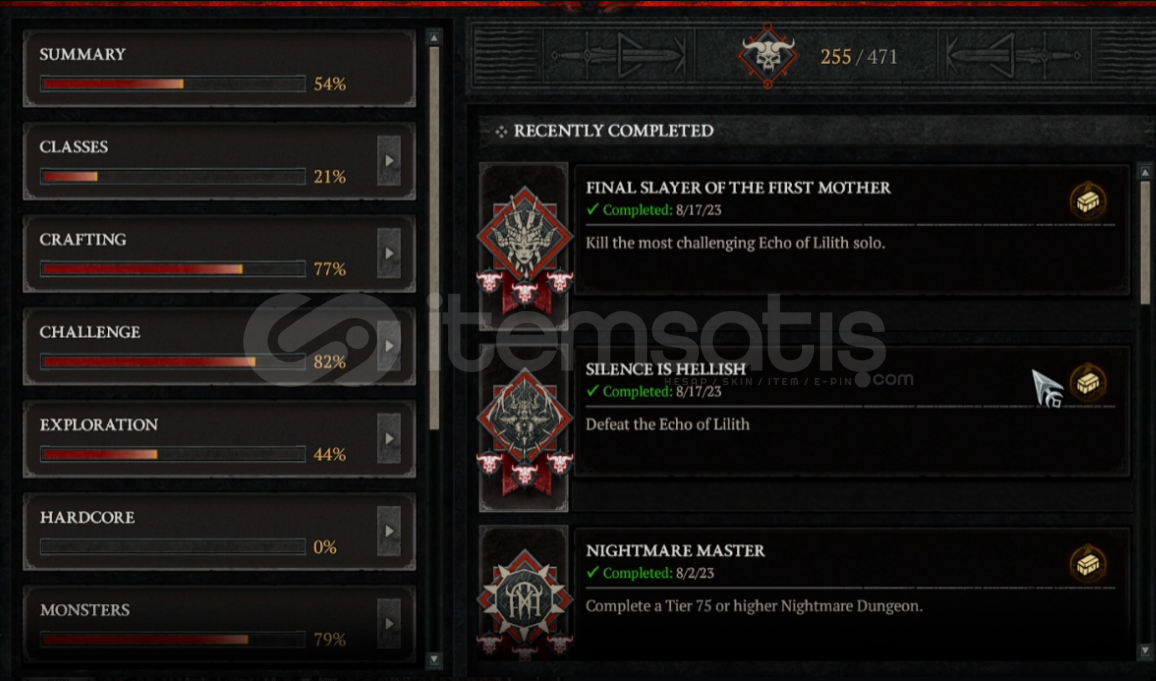
Task: Click the achievements list scroll up arrow
Action: pos(1145,172)
